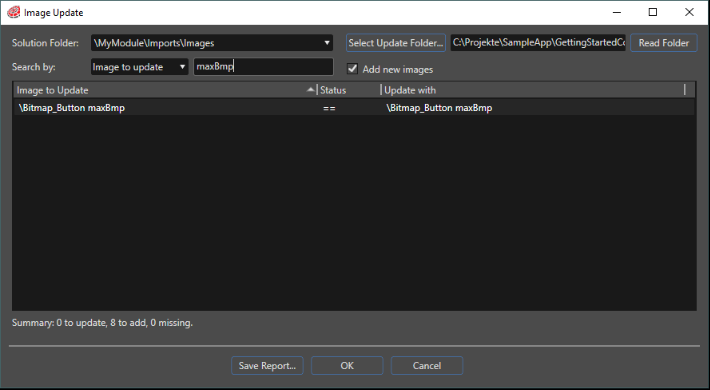Click the == status cell in the row
This screenshot has height=390, width=710.
click(329, 108)
